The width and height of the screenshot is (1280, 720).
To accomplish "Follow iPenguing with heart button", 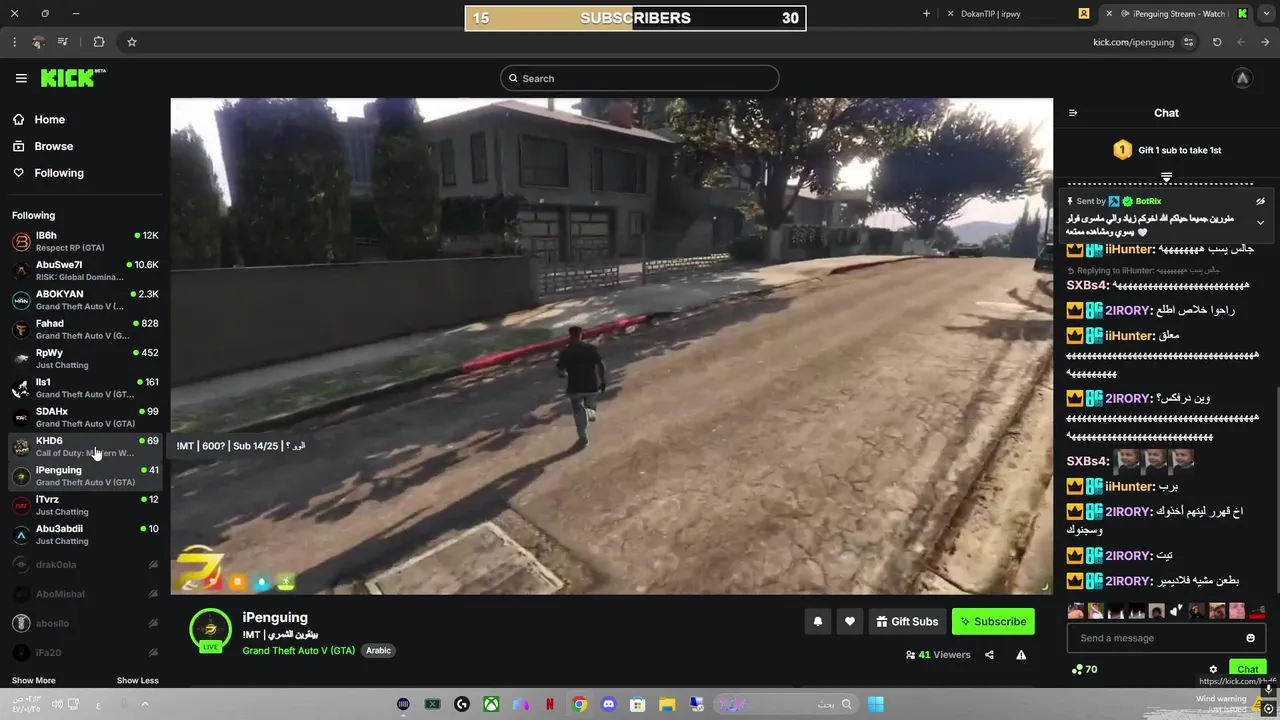I will tap(850, 621).
